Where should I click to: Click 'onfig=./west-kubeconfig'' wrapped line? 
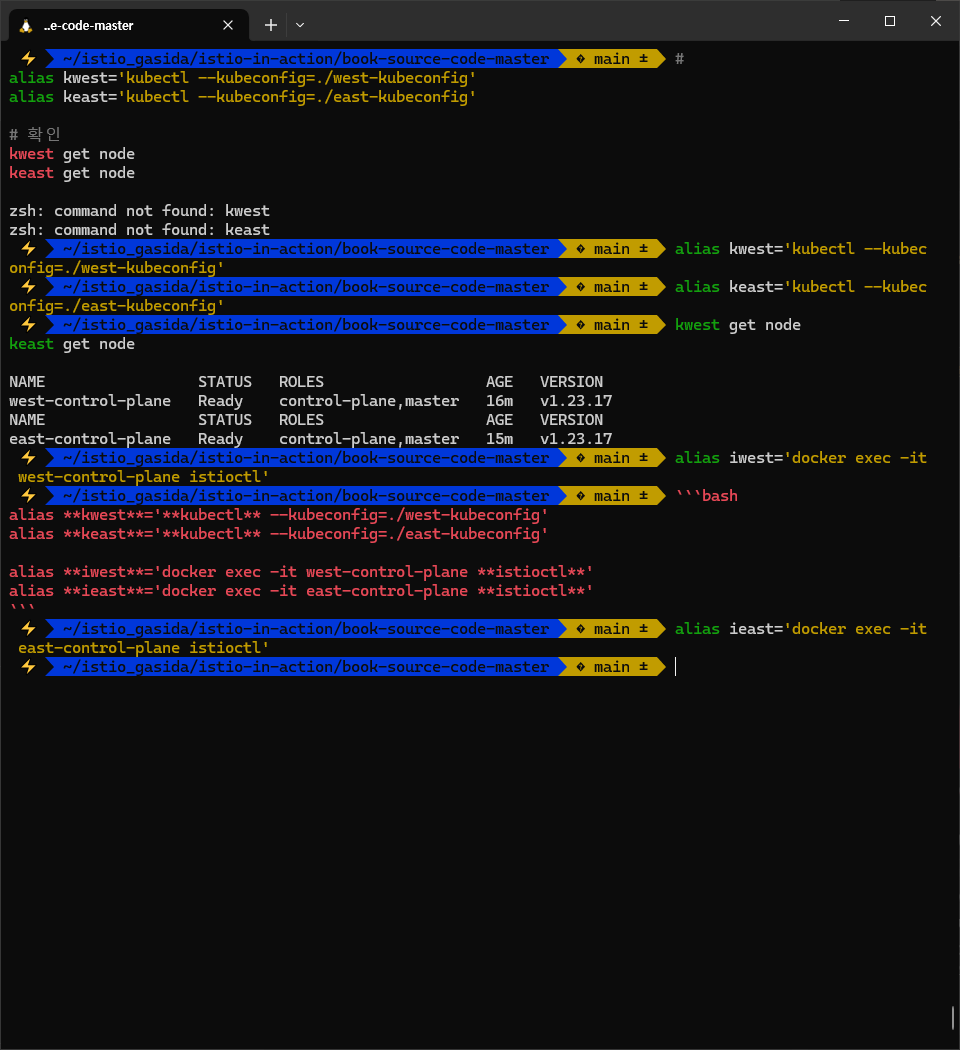116,269
